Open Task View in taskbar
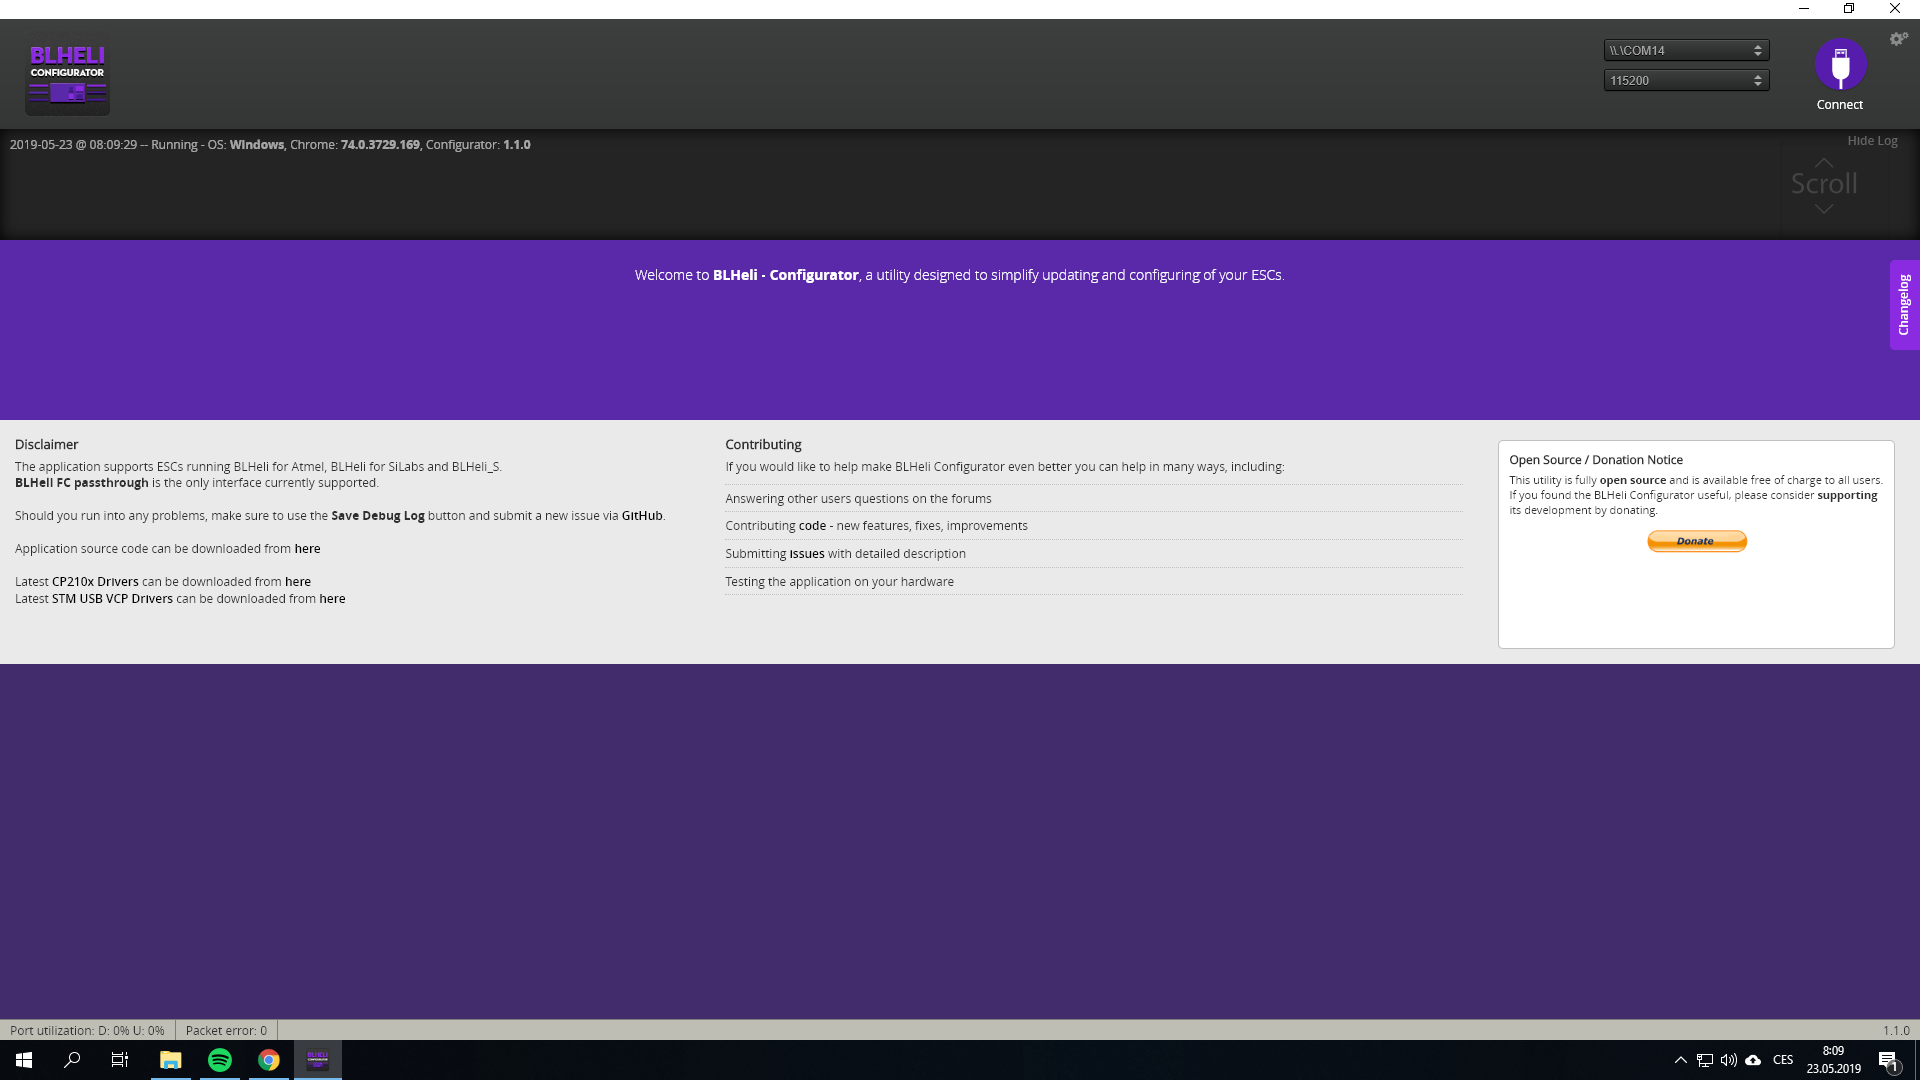1920x1080 pixels. tap(120, 1060)
